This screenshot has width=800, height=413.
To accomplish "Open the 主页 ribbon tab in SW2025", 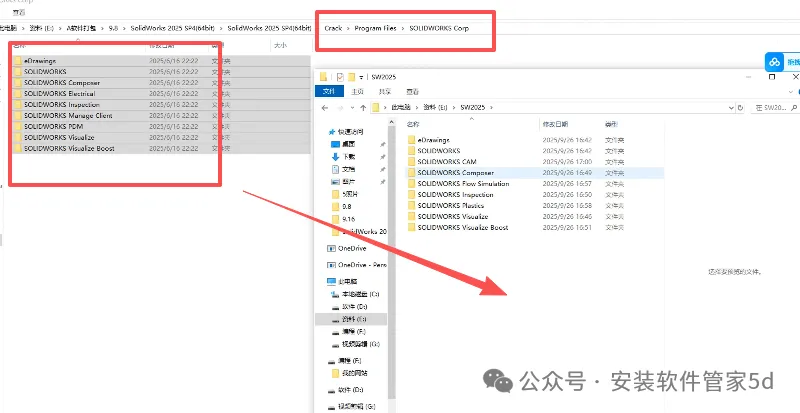I will click(x=357, y=92).
